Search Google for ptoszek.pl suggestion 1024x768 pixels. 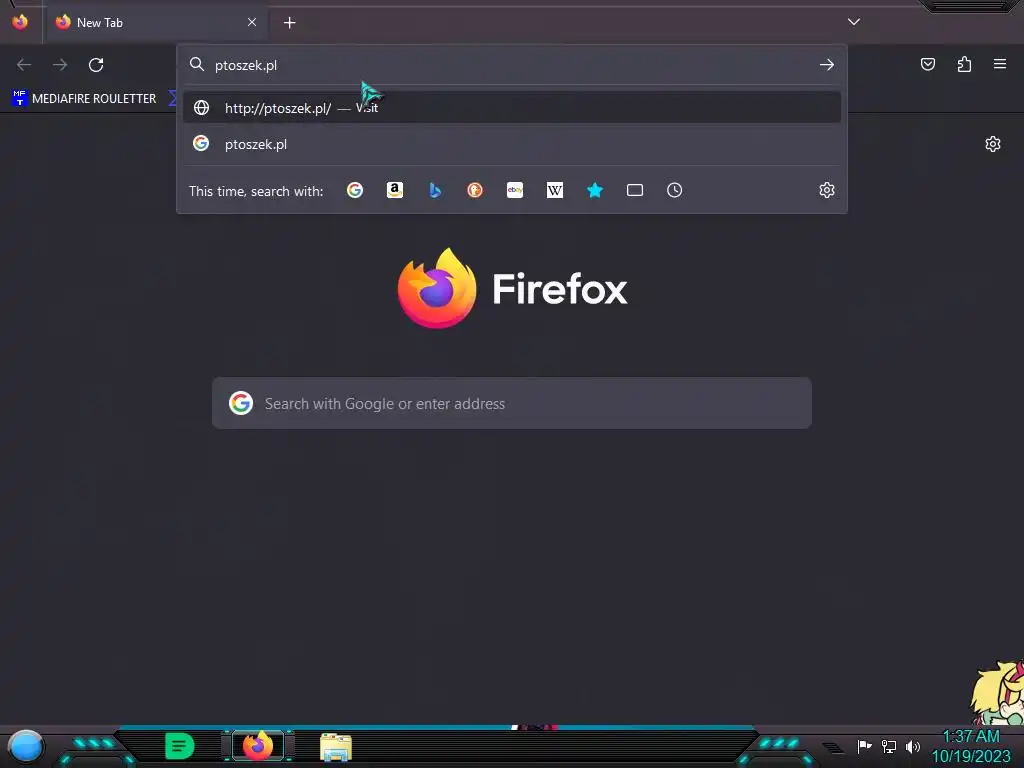[x=512, y=144]
